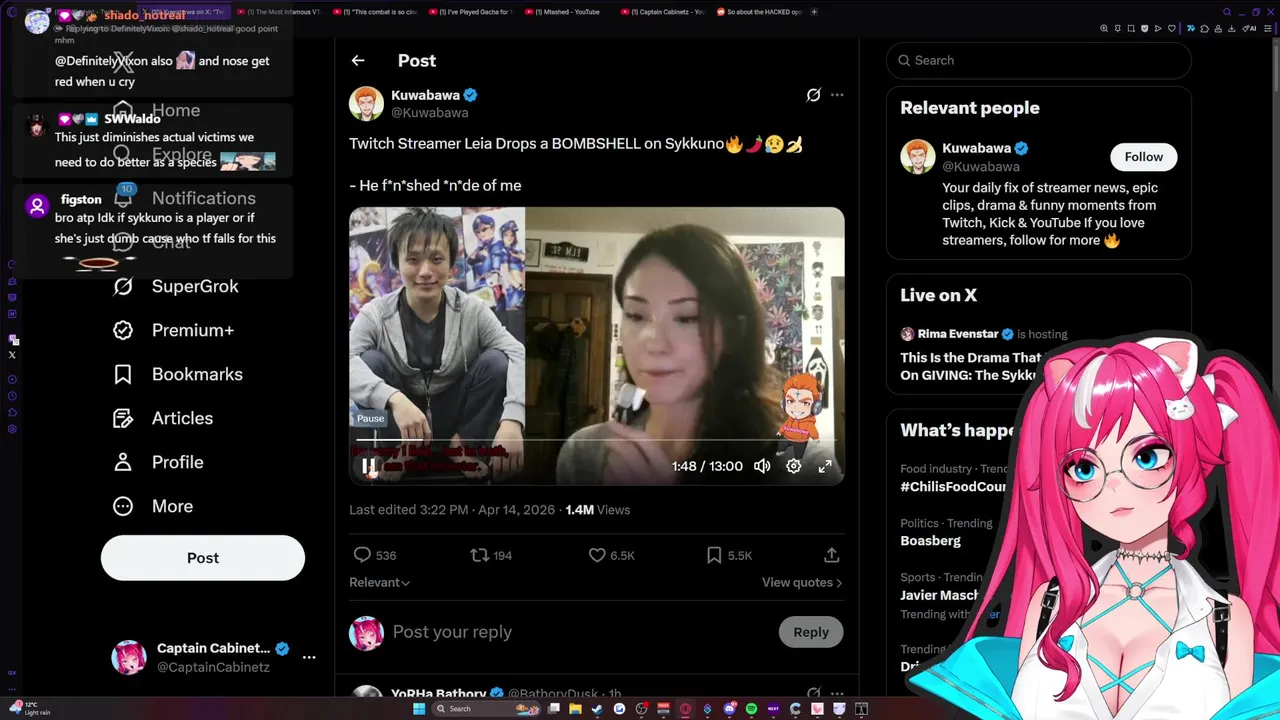Viewport: 1280px width, 720px height.
Task: Follow Kuwabawa in Relevant people
Action: click(1143, 157)
